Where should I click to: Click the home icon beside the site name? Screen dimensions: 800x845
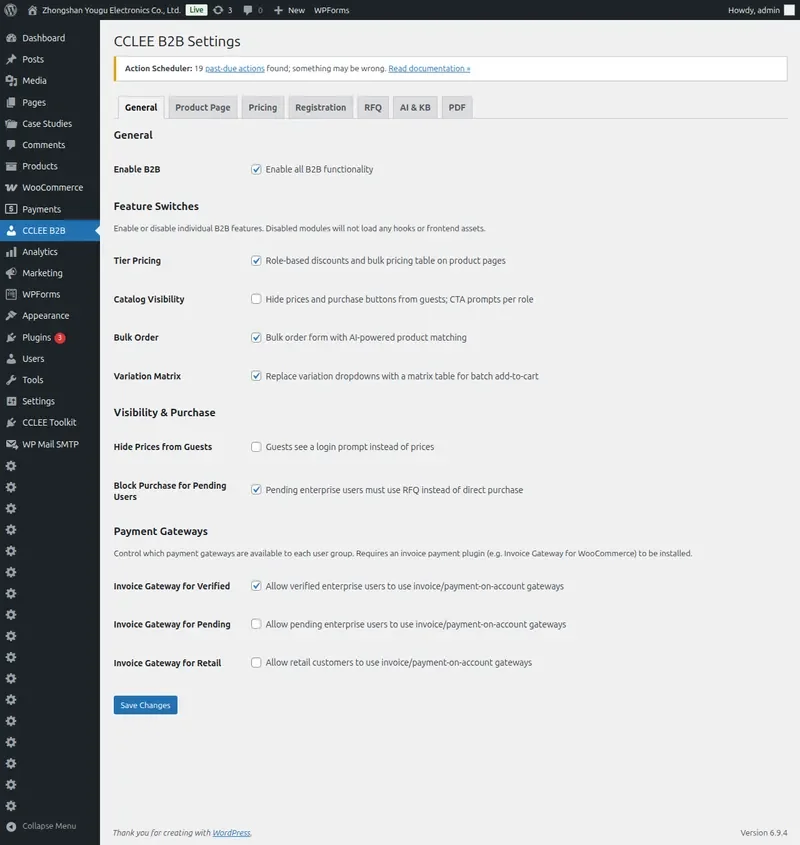coord(32,10)
